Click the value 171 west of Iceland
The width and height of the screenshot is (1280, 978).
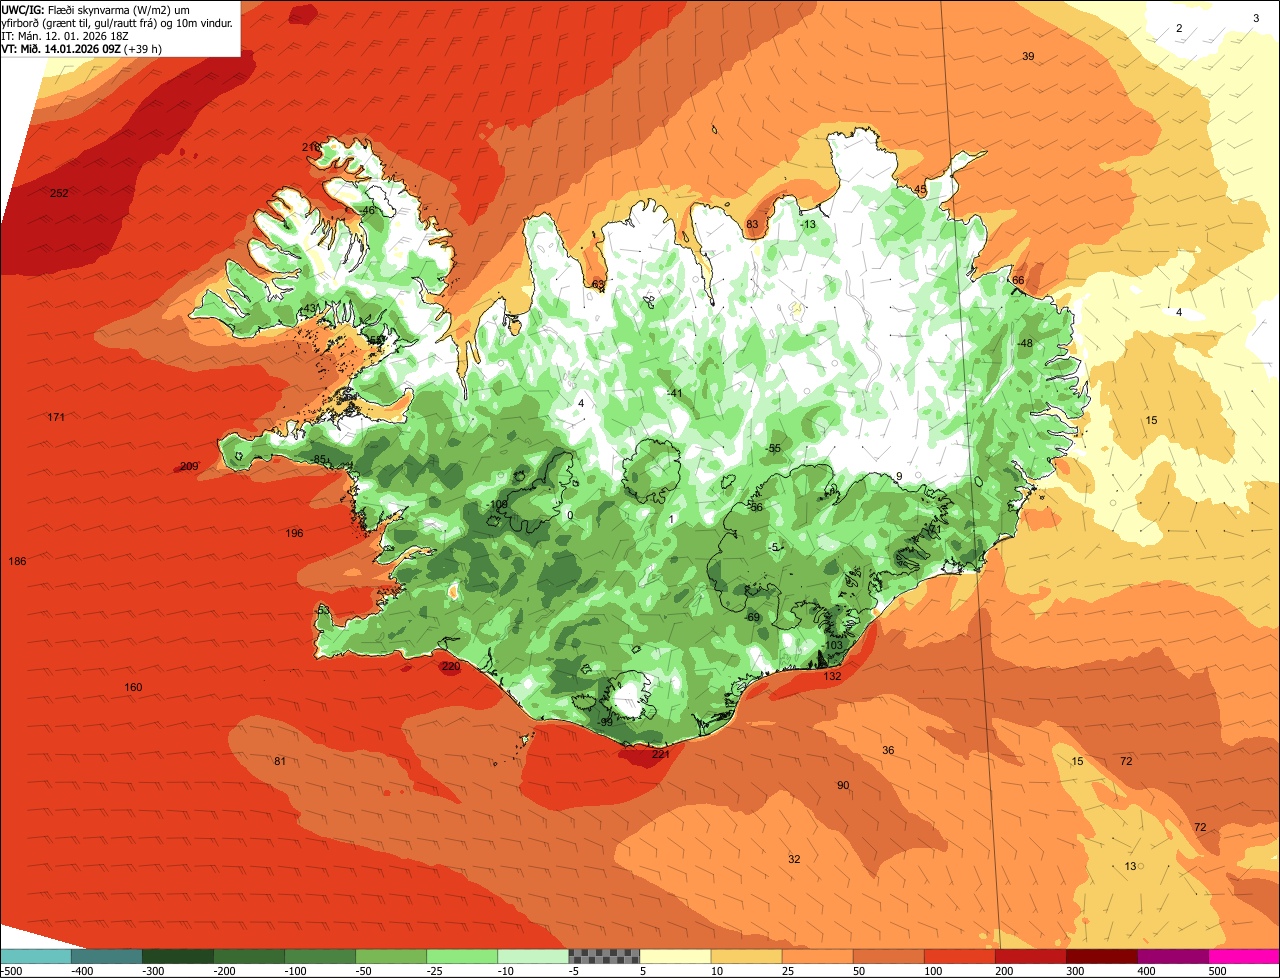click(x=56, y=417)
